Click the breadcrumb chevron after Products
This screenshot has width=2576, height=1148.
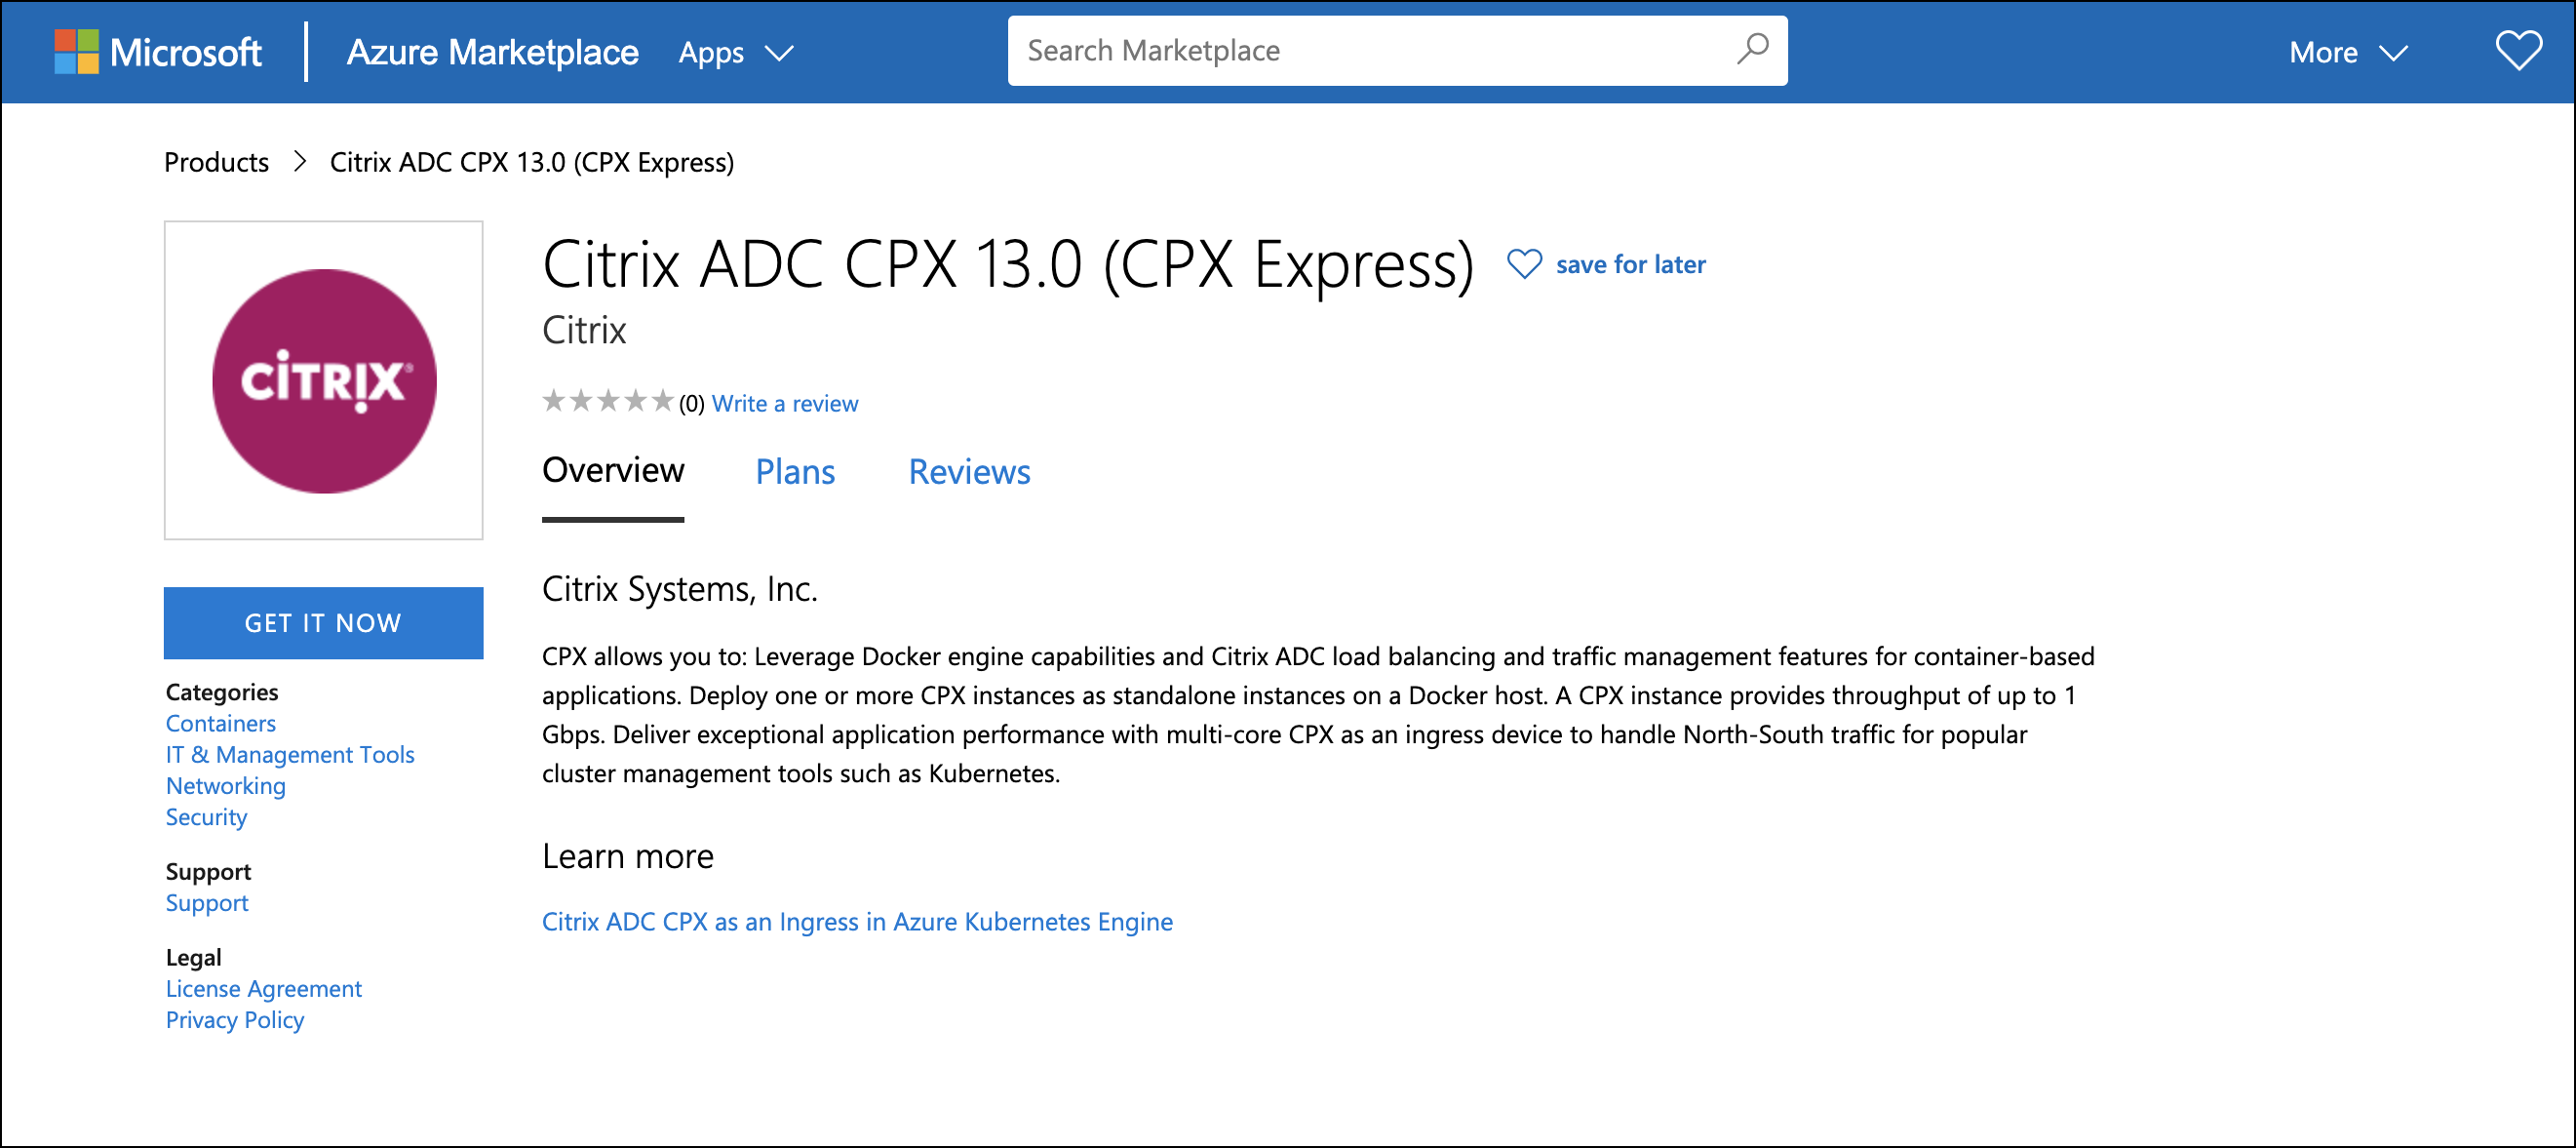[x=299, y=161]
